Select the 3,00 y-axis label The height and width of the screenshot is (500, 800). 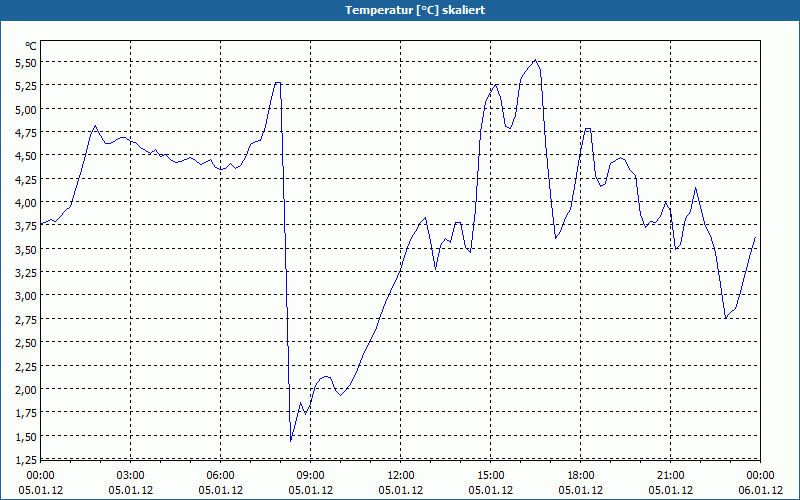(26, 296)
